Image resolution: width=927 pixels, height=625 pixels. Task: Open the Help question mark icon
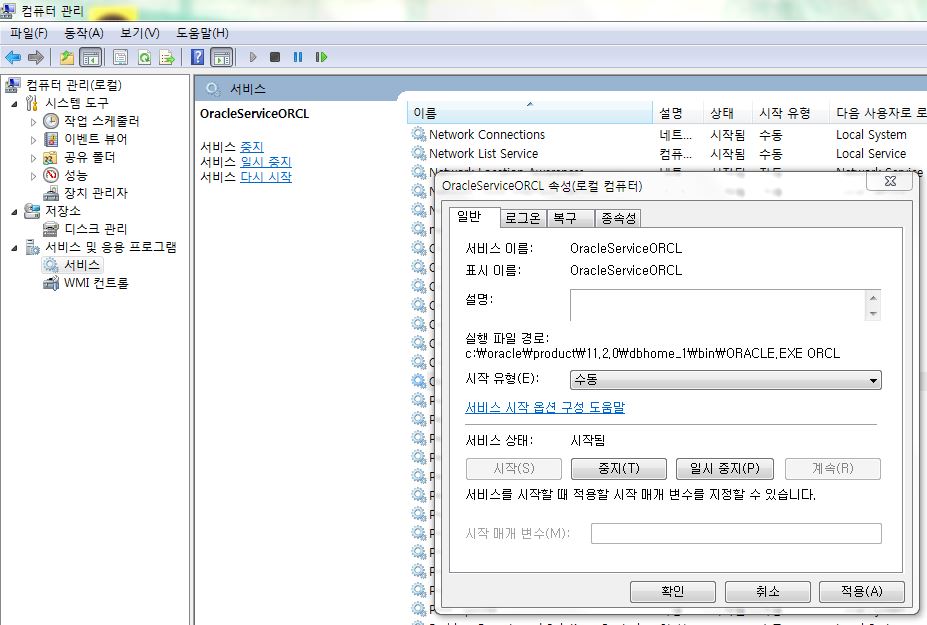coord(197,57)
